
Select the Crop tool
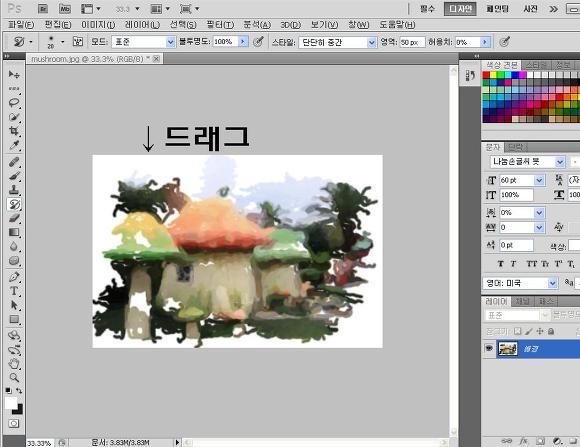pos(14,131)
